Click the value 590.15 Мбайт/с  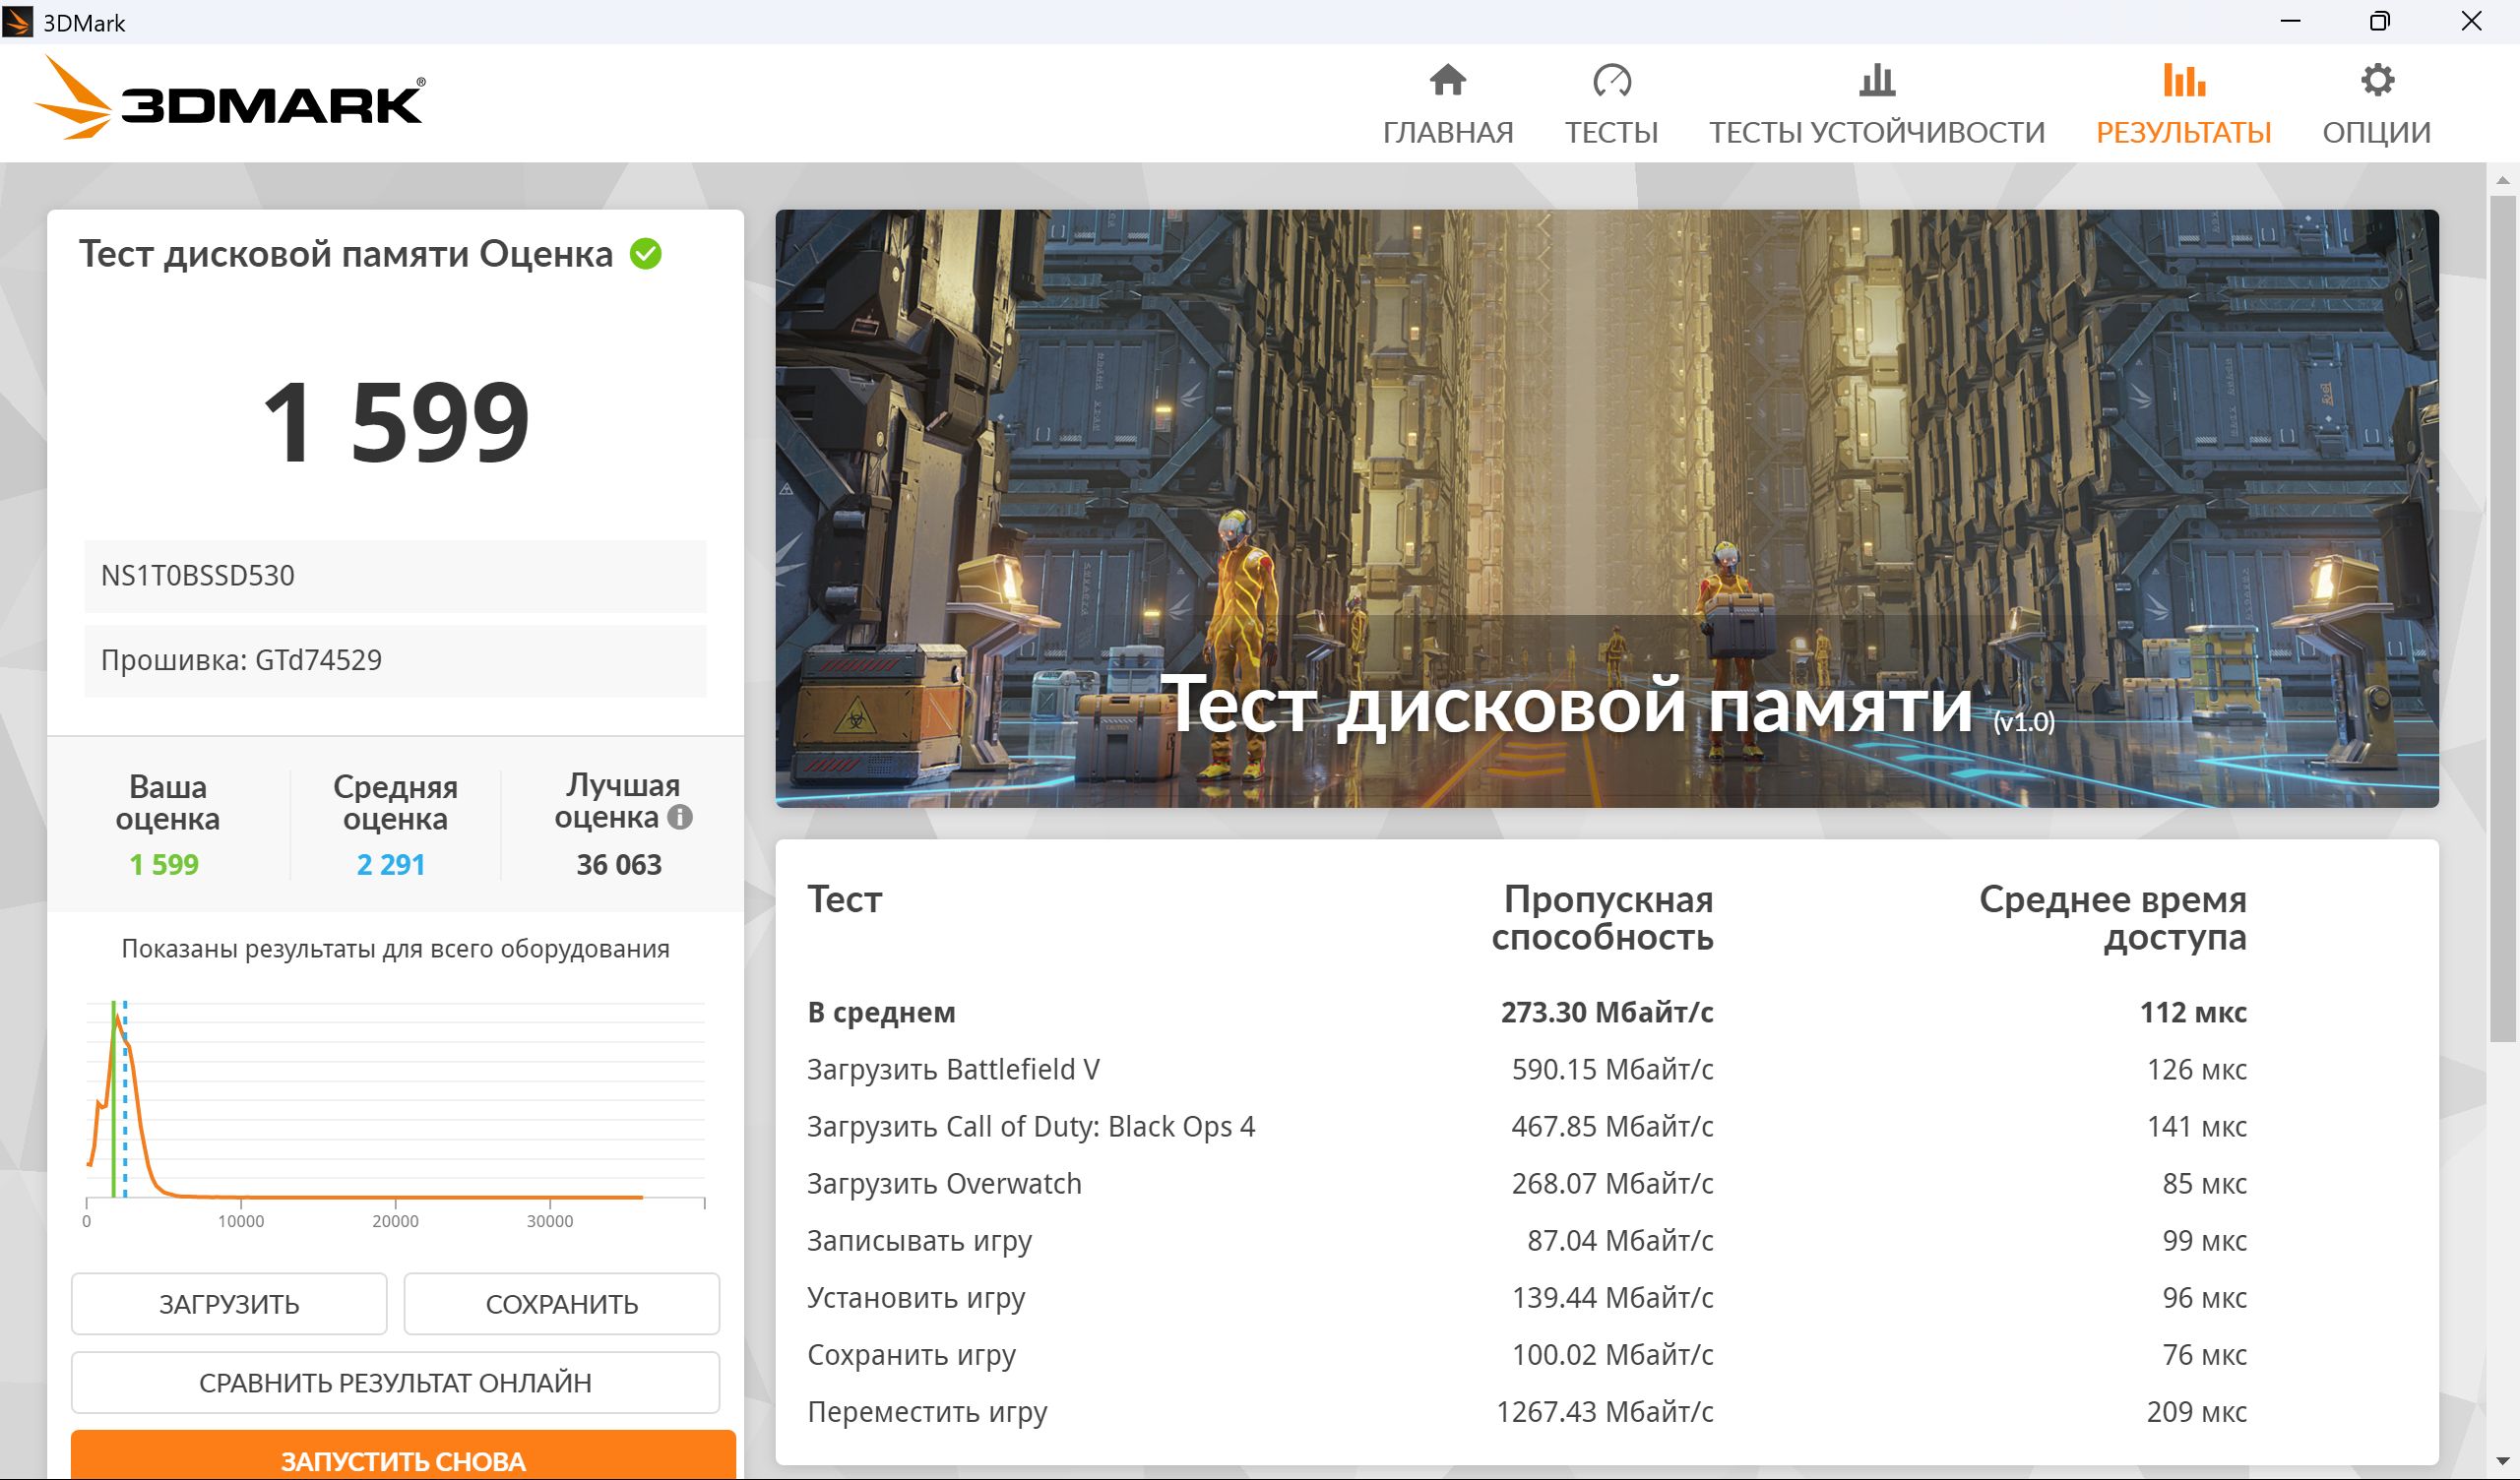1612,1070
